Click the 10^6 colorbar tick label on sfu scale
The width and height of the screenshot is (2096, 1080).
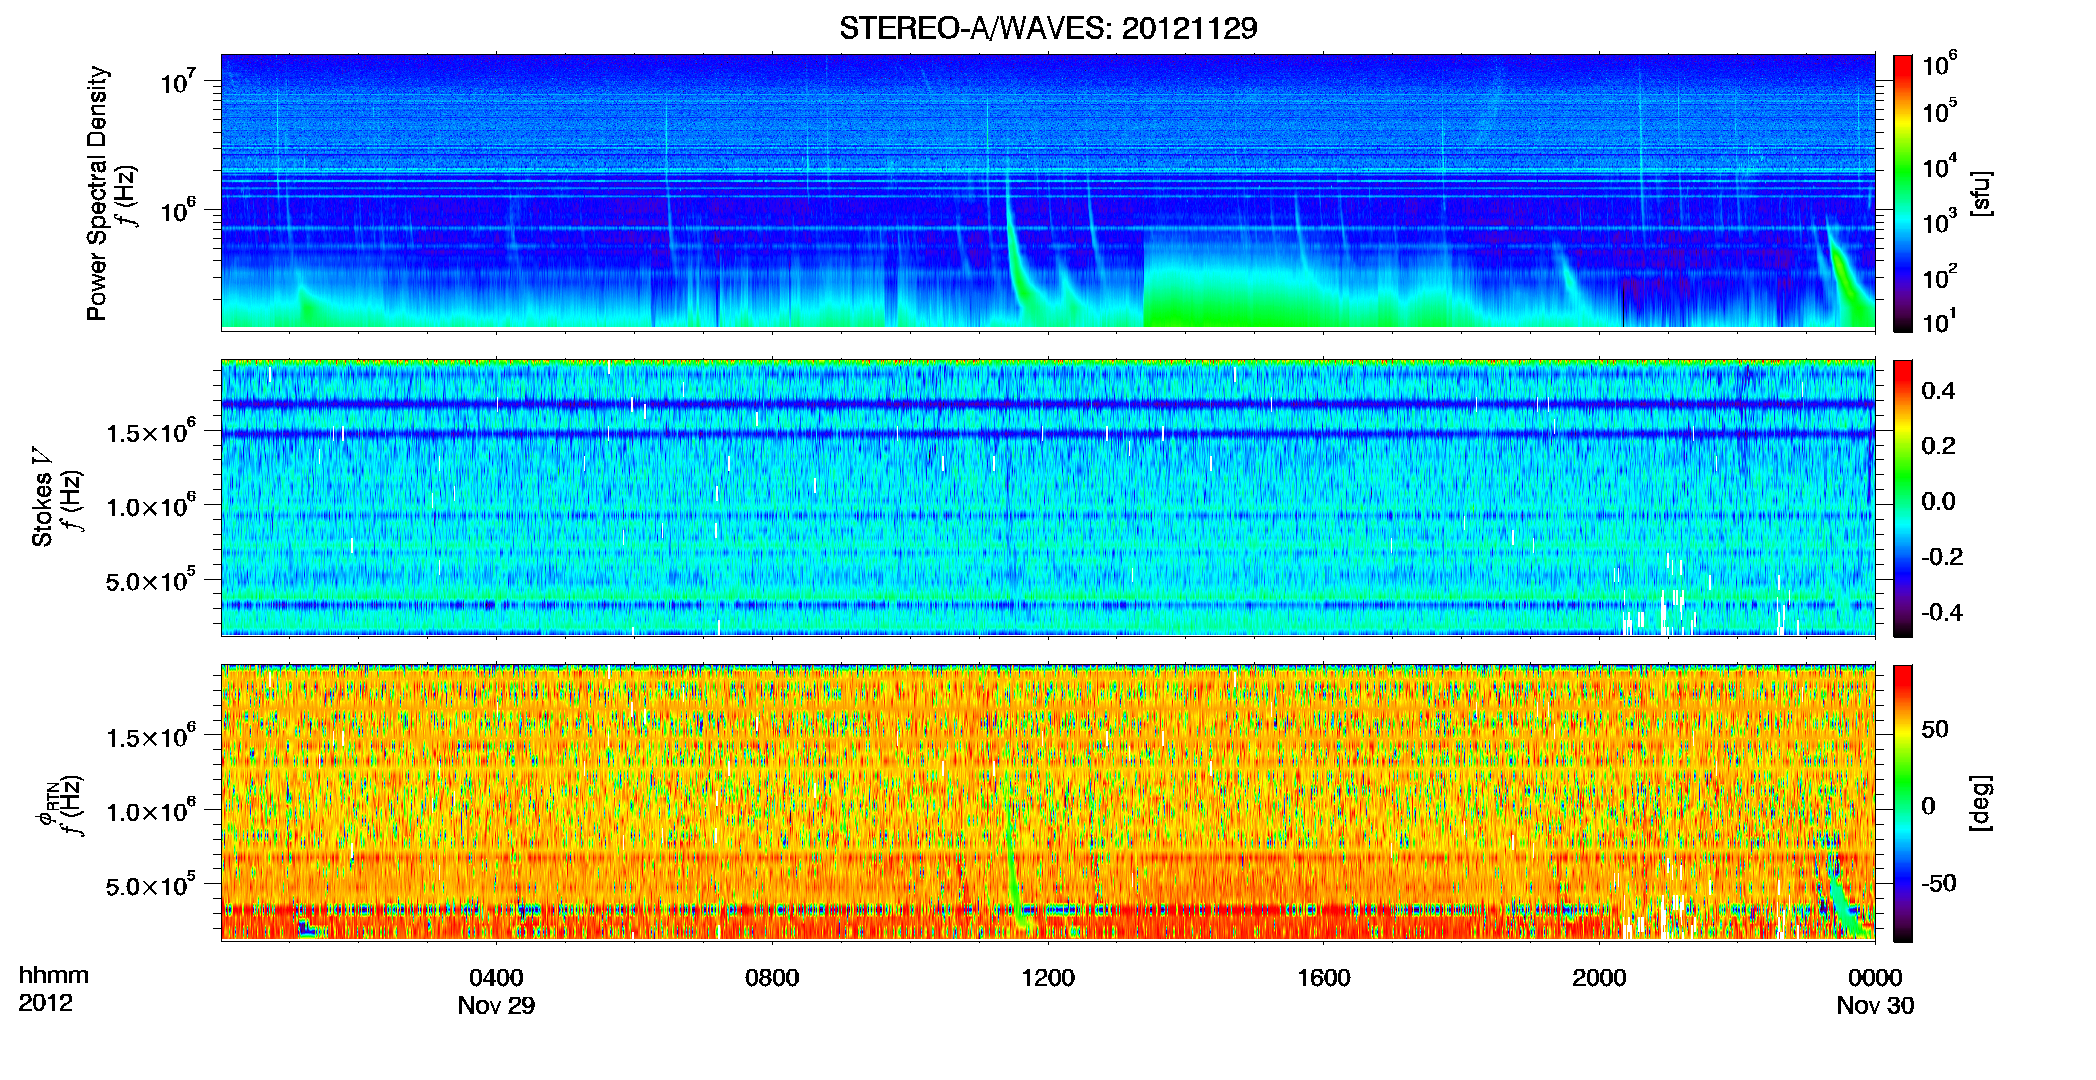click(x=1940, y=65)
